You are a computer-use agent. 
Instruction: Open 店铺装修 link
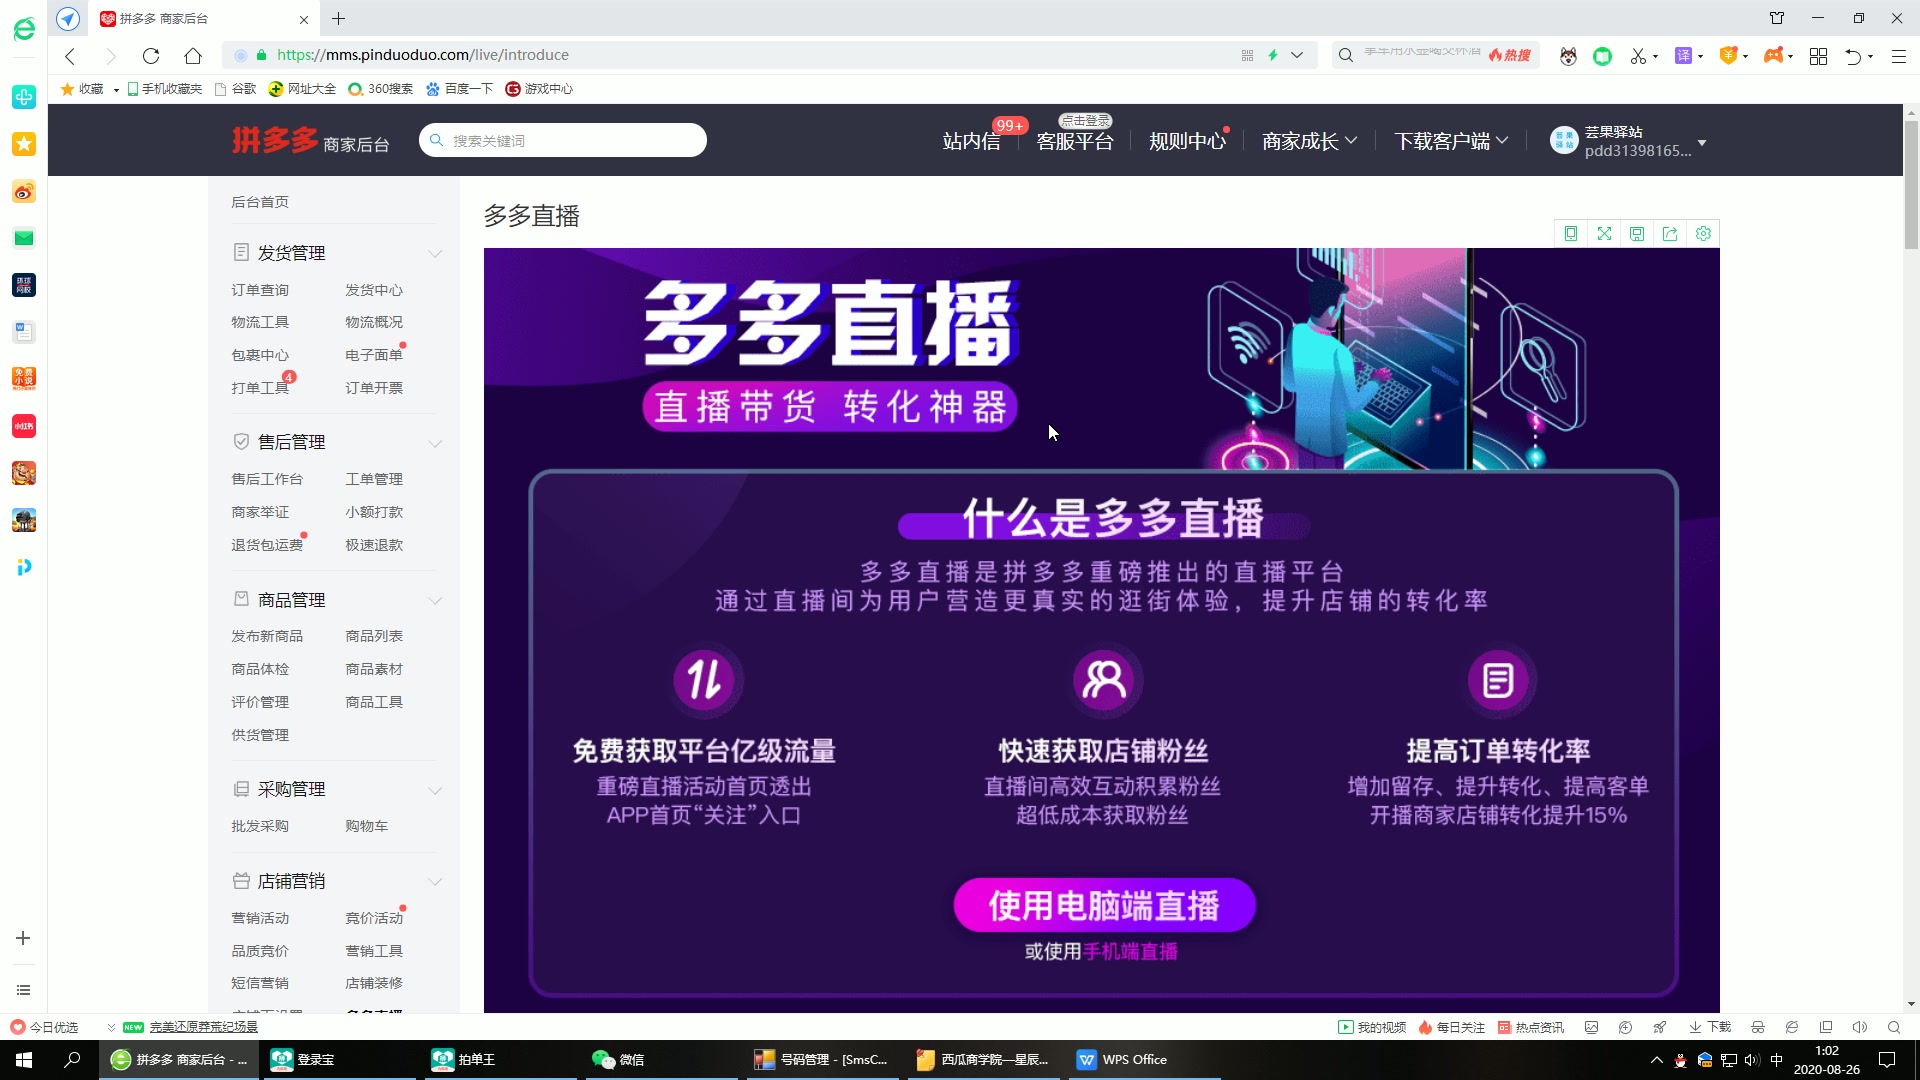click(x=374, y=983)
